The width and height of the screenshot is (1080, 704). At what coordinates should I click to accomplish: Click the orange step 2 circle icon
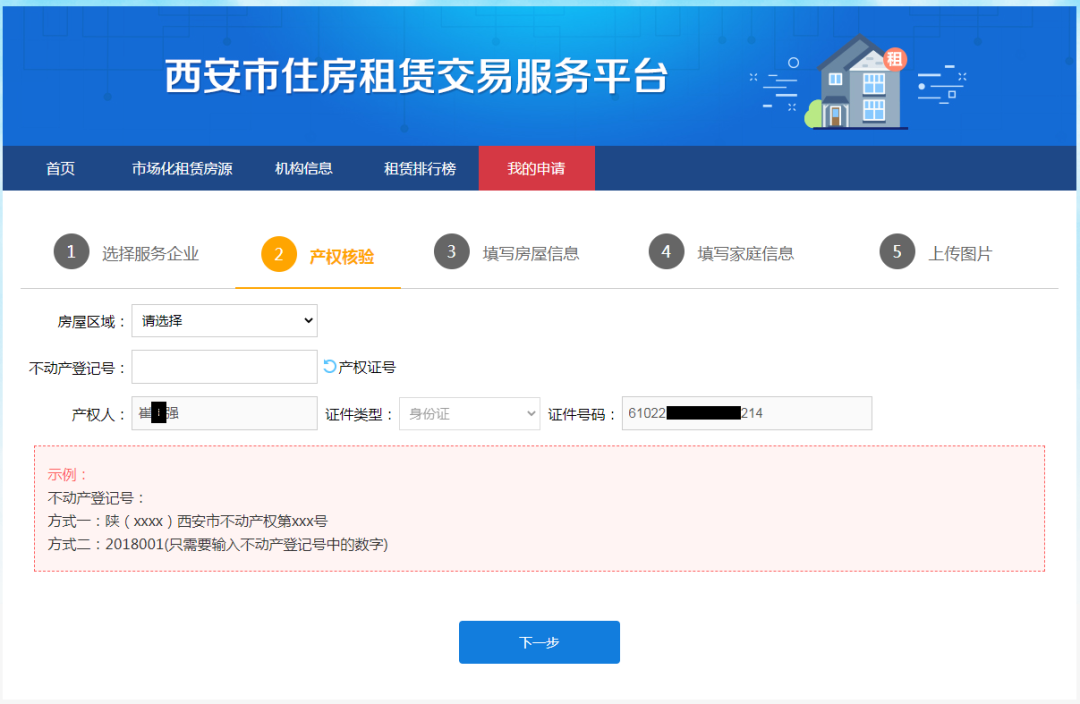279,254
